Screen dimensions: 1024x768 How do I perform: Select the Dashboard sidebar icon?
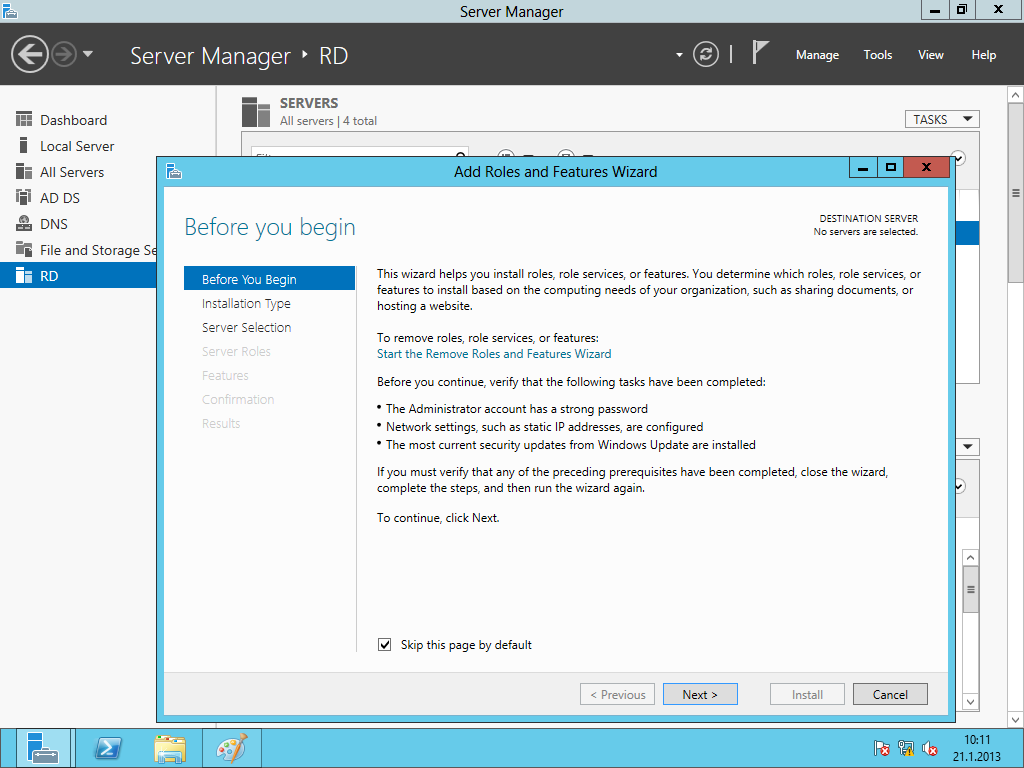click(24, 120)
